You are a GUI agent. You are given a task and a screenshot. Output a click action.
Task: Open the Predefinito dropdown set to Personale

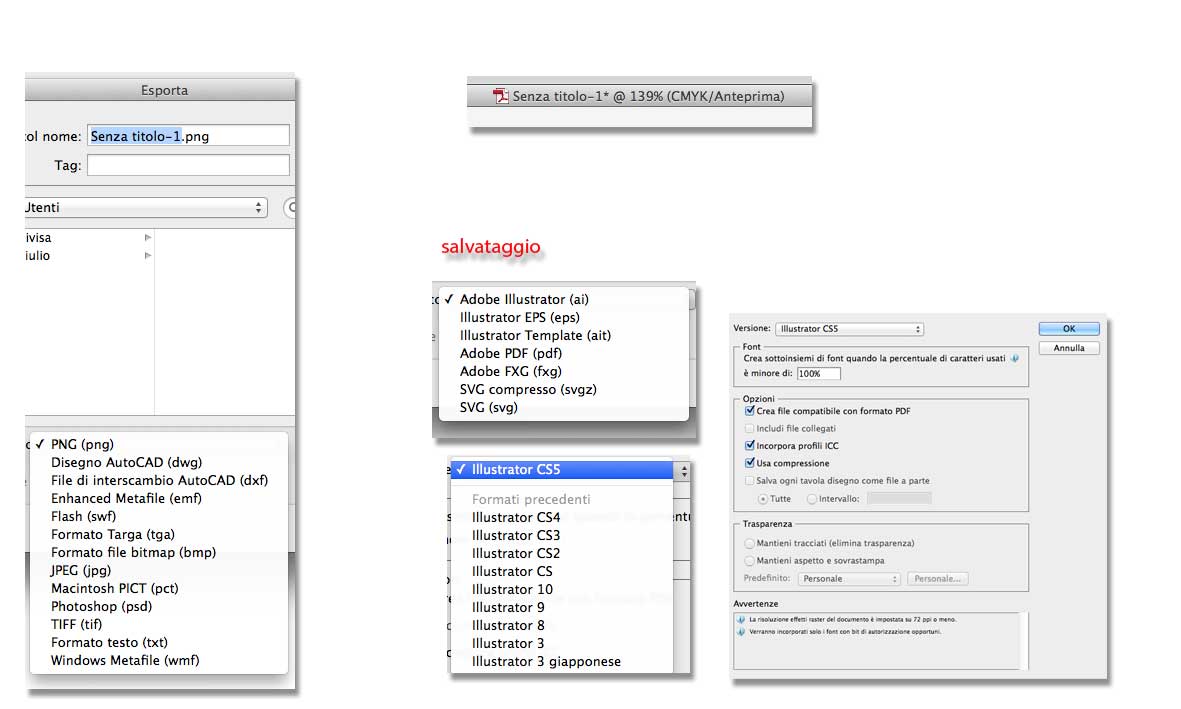849,579
